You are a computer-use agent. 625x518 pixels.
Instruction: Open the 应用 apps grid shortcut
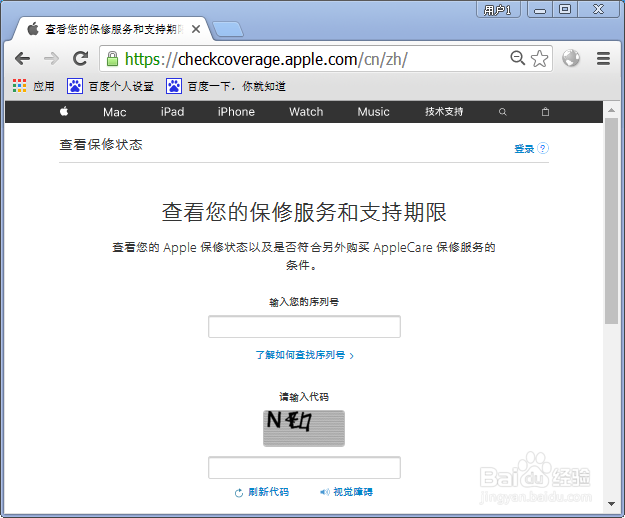(33, 86)
